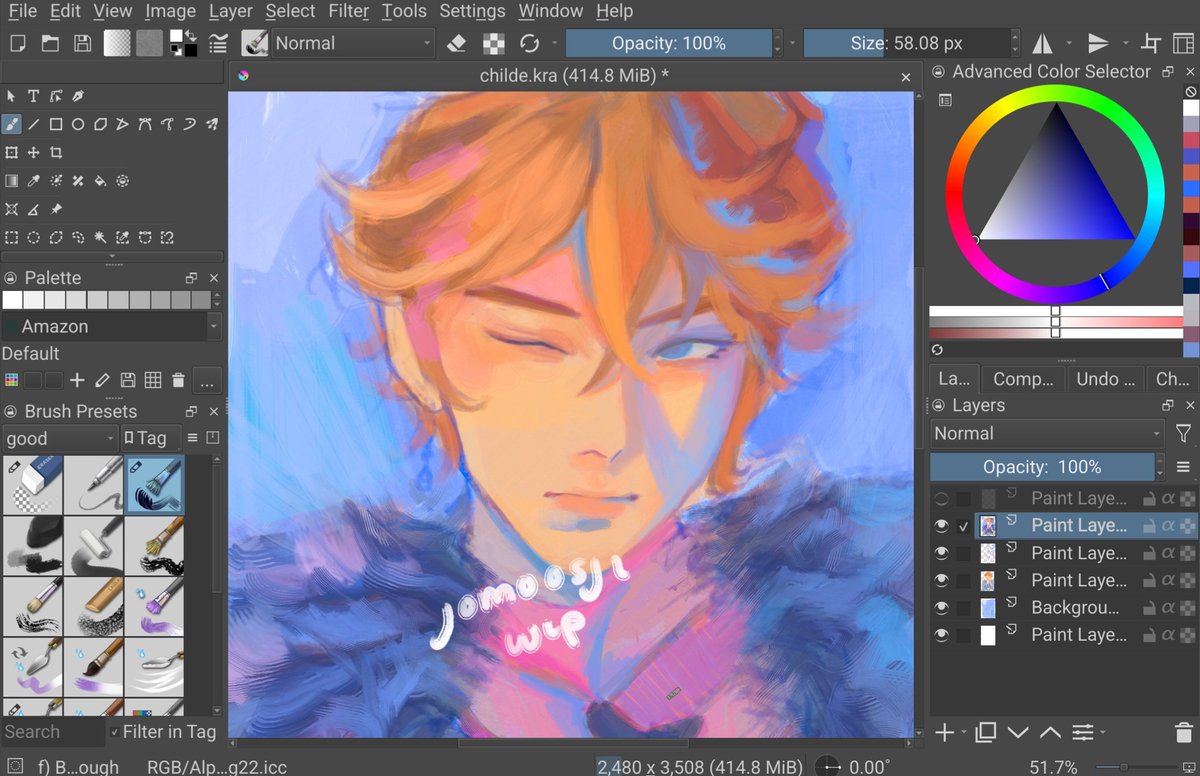Select the Move tool
Screen dimensions: 1200x776
pos(33,152)
